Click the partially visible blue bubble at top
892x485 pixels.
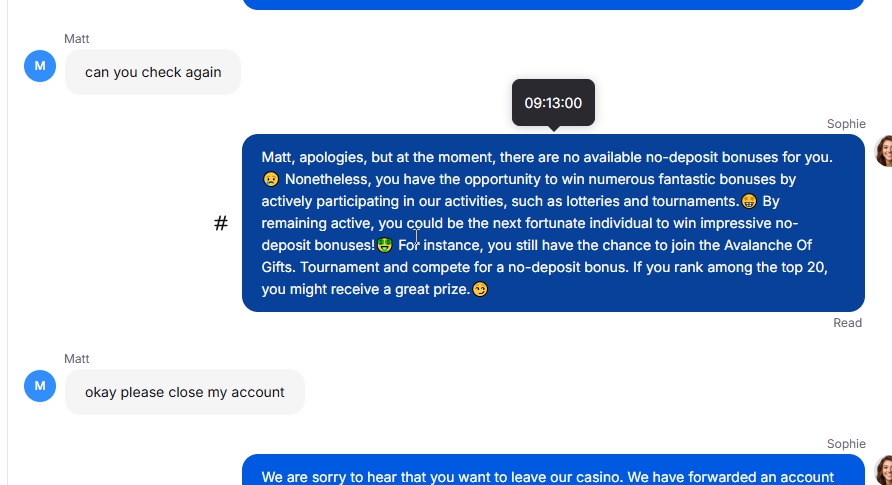tap(554, 5)
